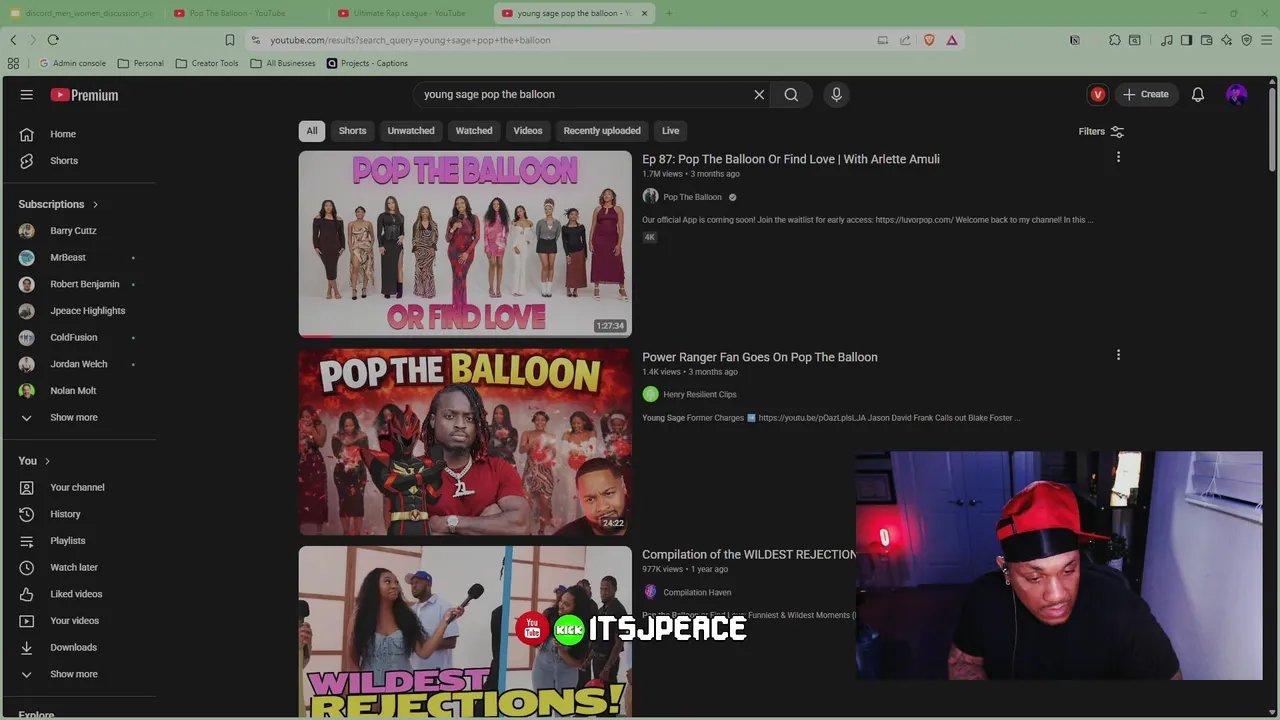The image size is (1280, 720).
Task: Select the Recently uploaded filter chip
Action: (602, 131)
